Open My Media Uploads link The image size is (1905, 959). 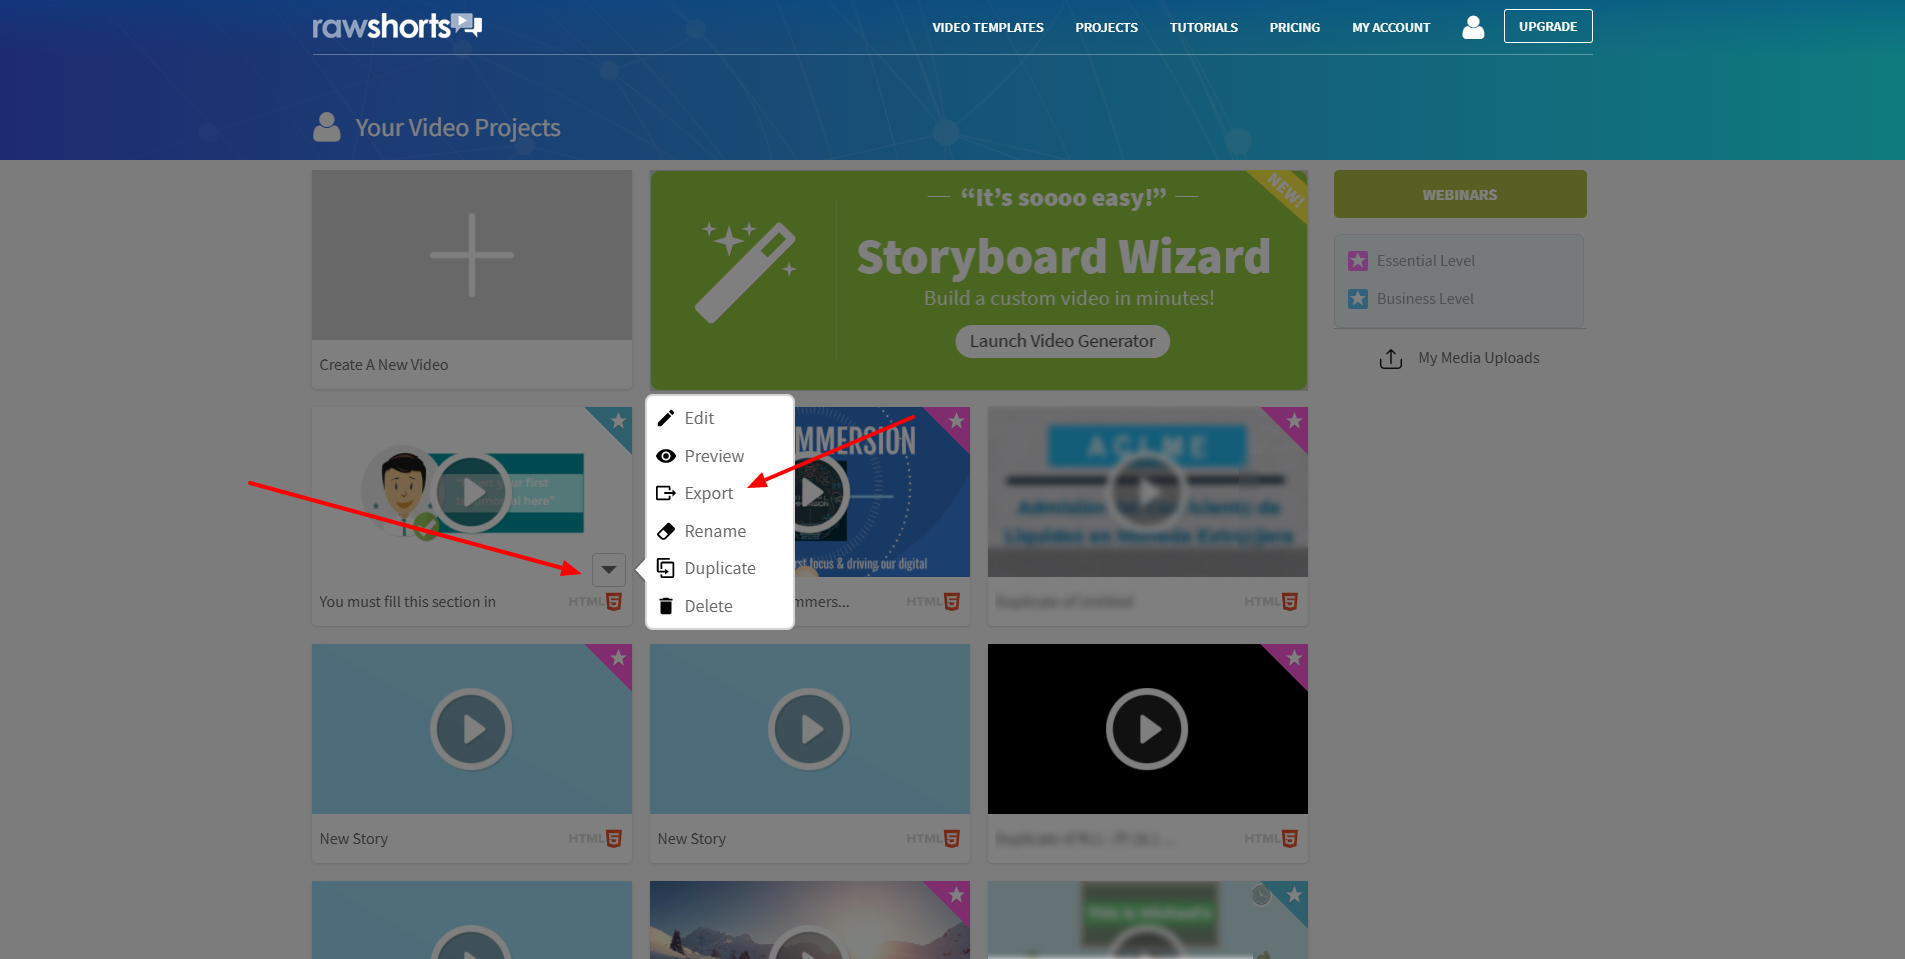click(1479, 358)
